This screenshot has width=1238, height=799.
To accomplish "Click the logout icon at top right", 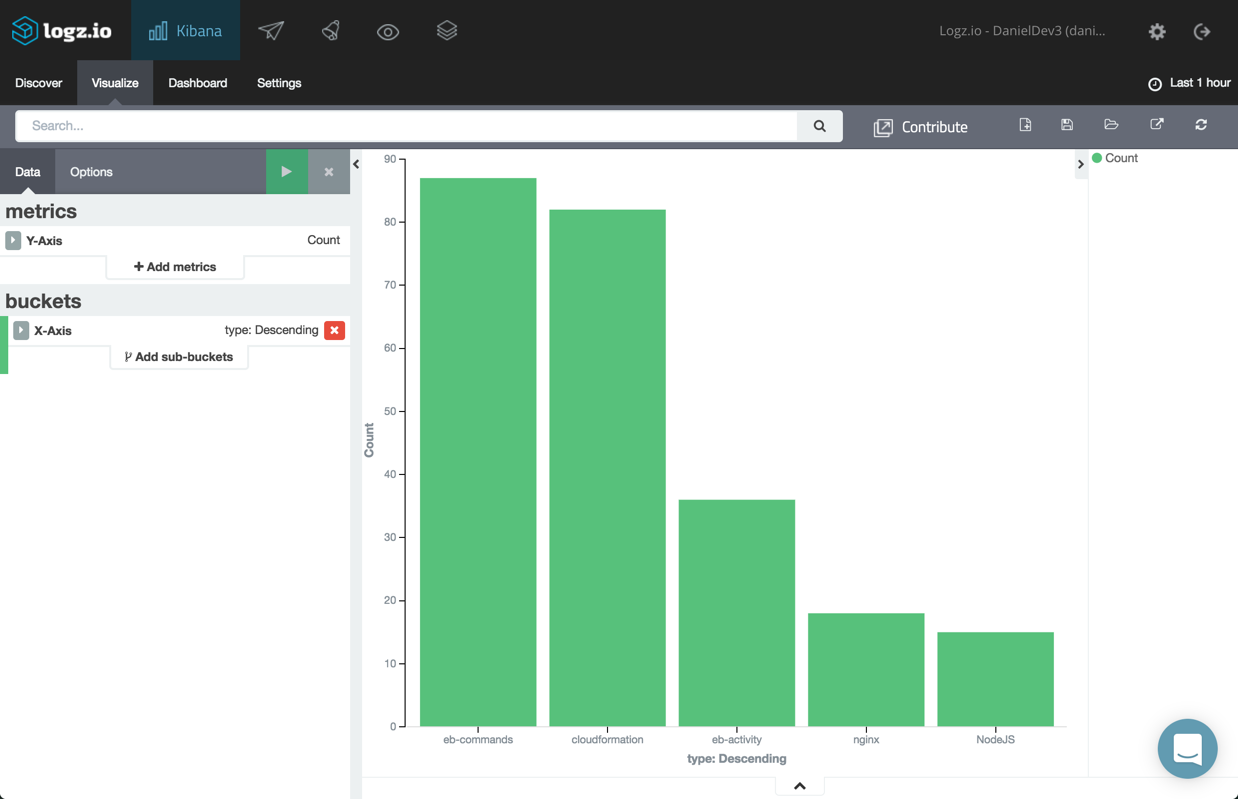I will pos(1202,32).
